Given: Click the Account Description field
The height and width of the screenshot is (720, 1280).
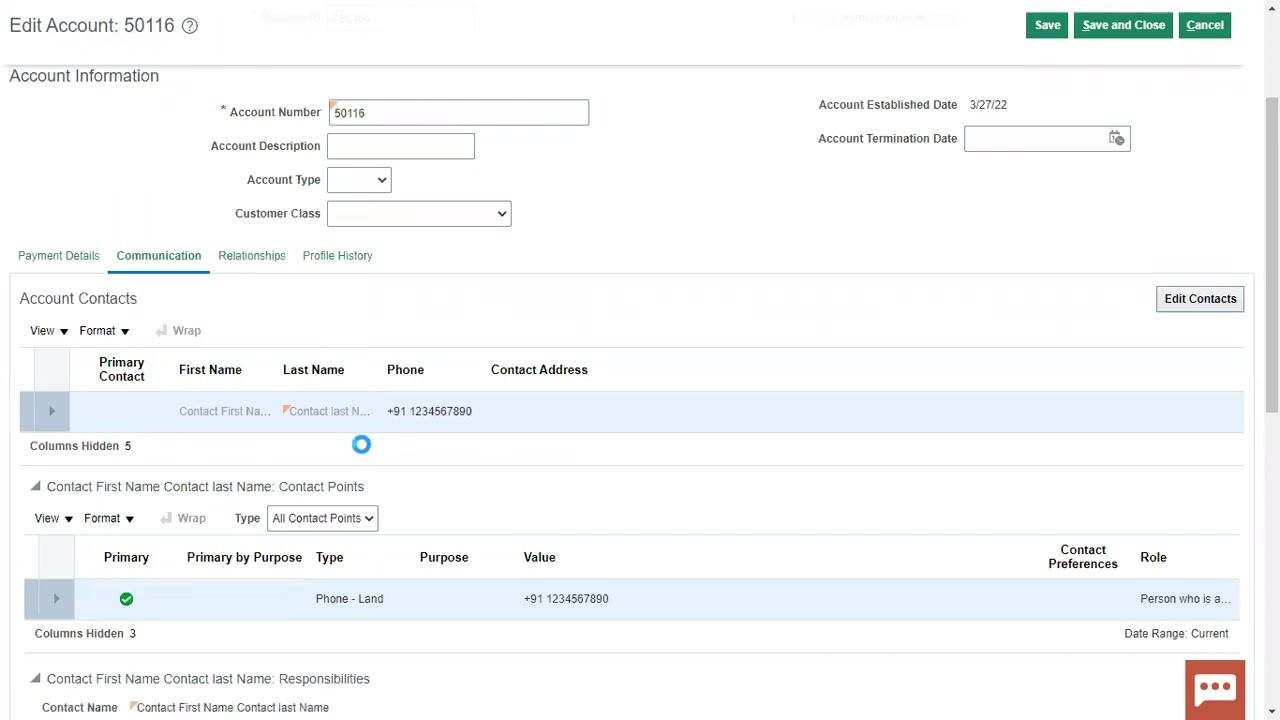Looking at the screenshot, I should tap(401, 147).
